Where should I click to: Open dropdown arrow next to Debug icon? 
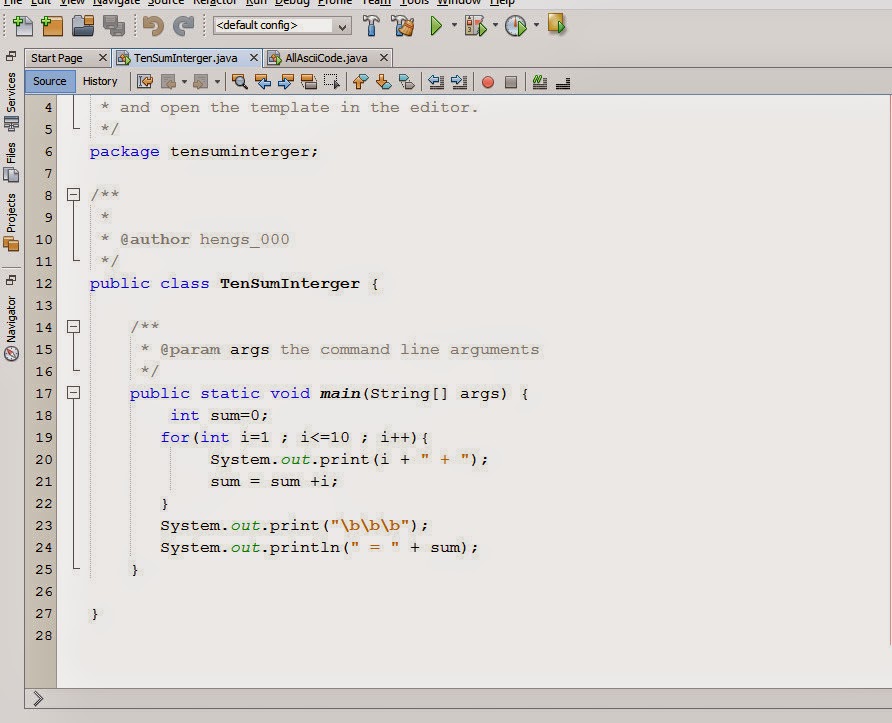tap(495, 25)
